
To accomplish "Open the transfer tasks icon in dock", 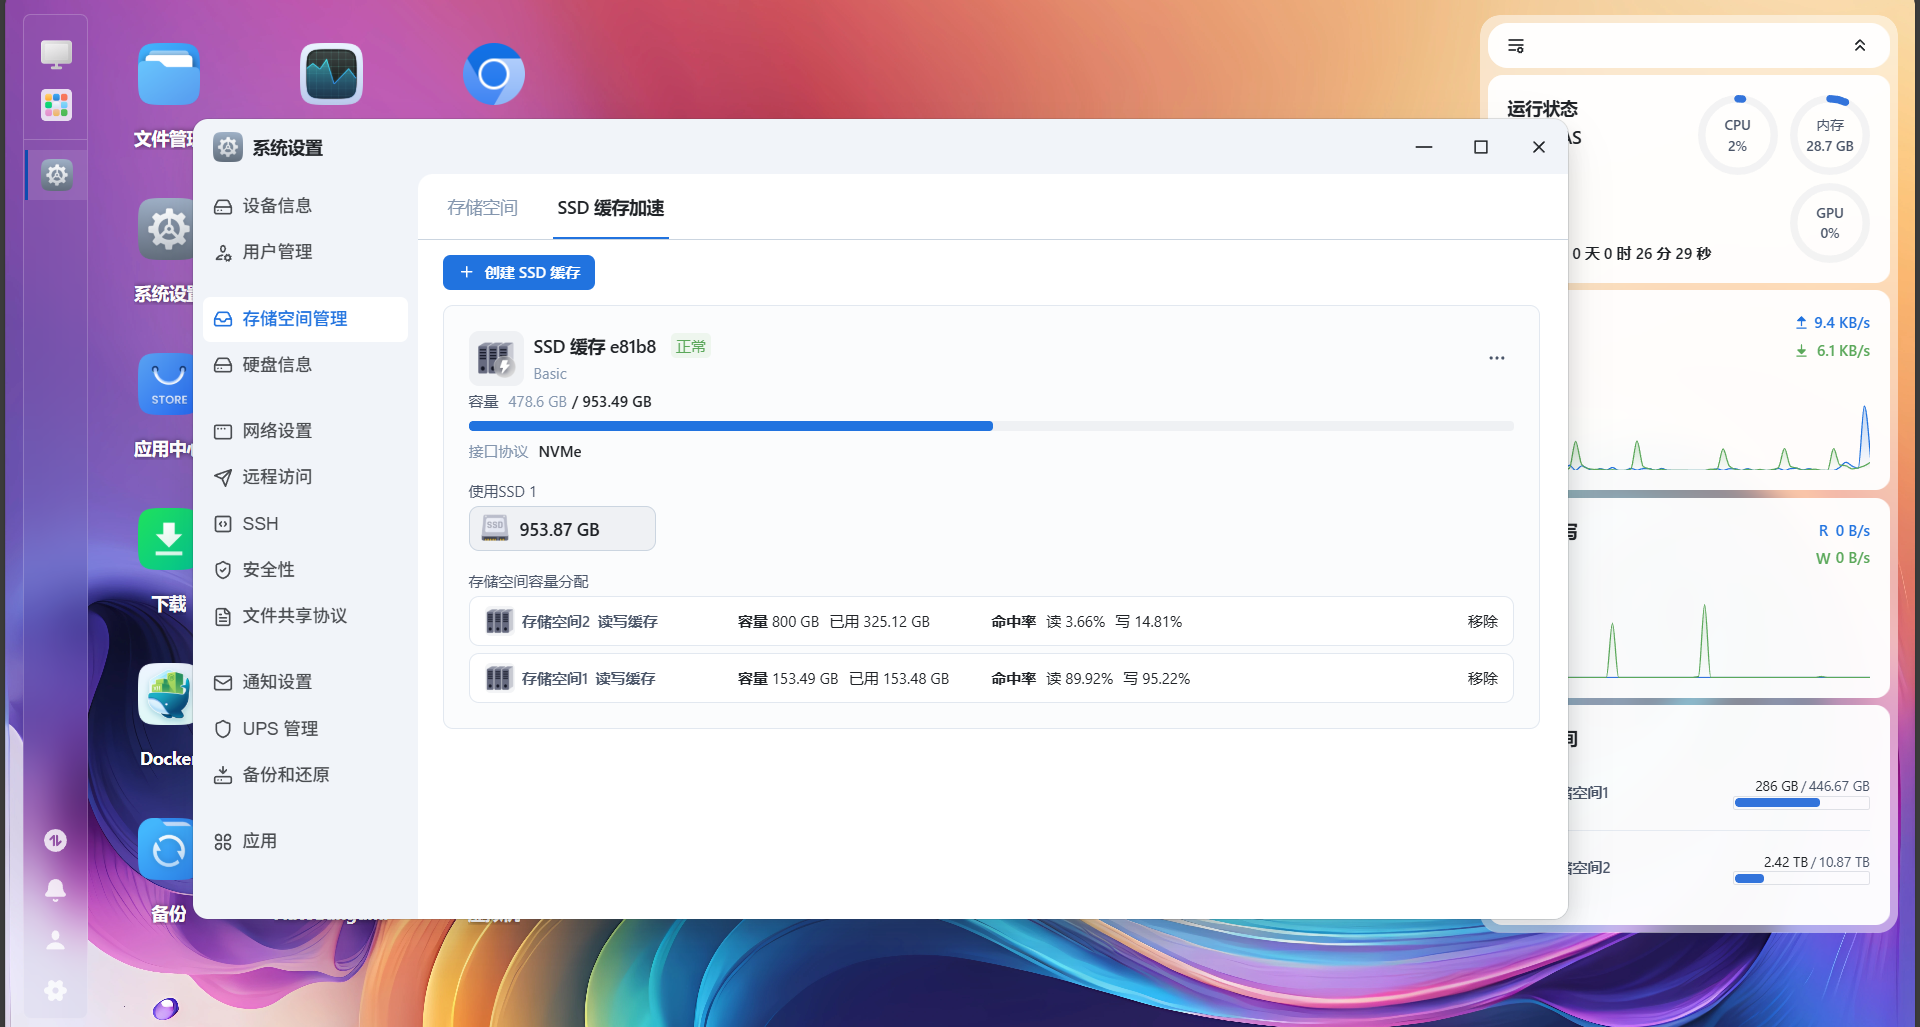I will (56, 841).
